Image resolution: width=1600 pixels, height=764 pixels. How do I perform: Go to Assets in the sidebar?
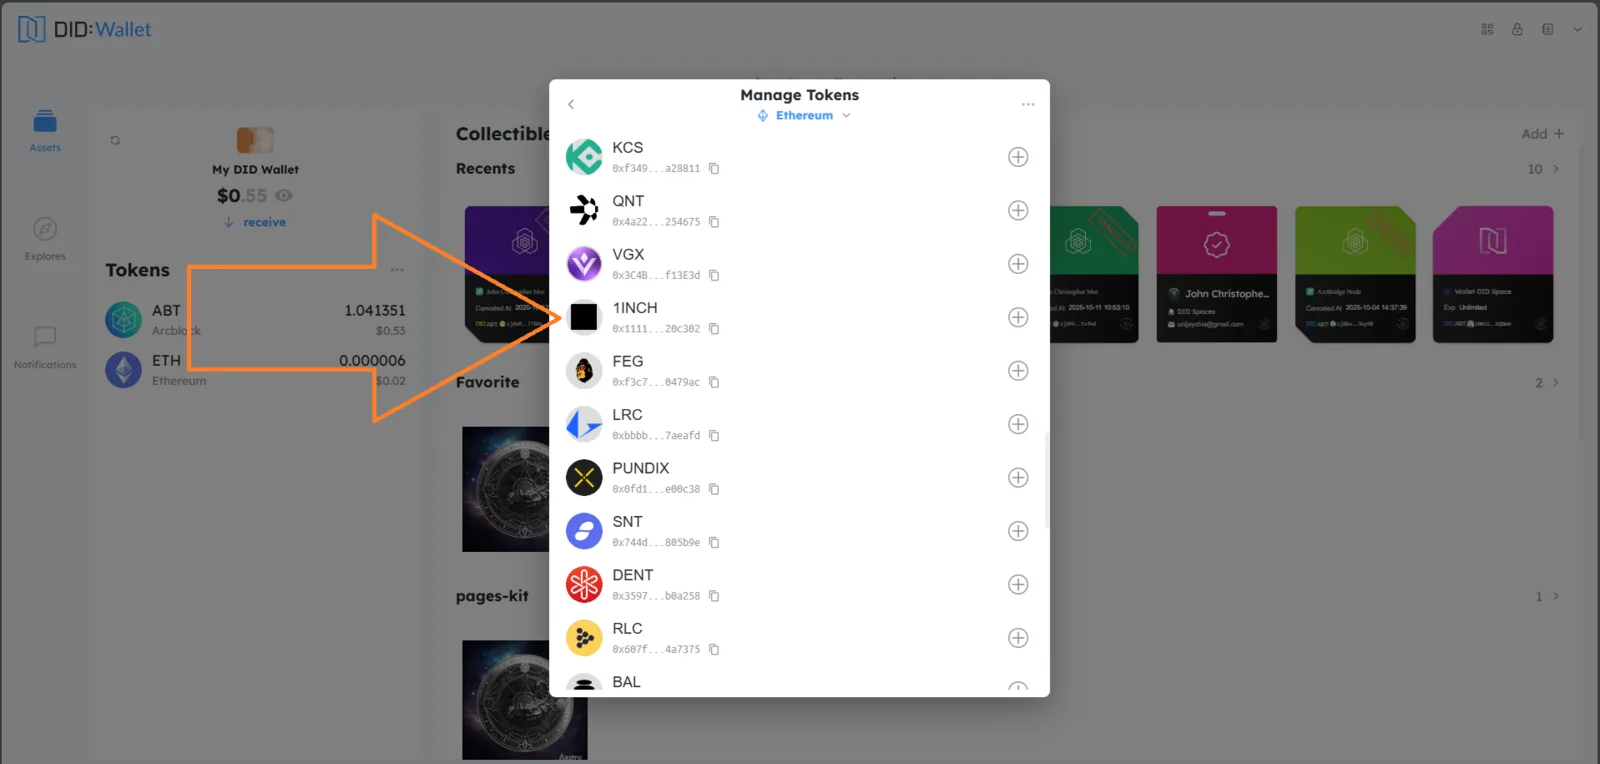[x=45, y=131]
